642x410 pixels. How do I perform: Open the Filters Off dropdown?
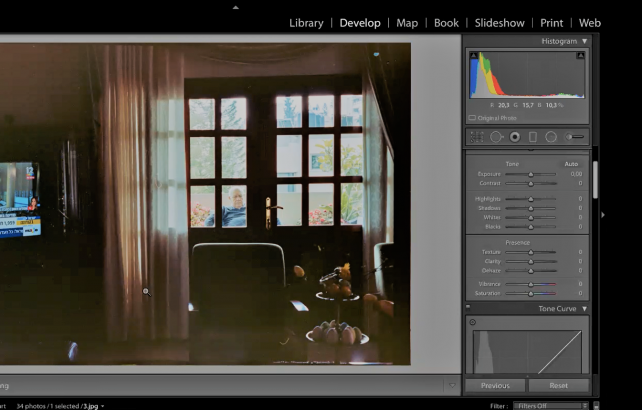click(x=547, y=406)
